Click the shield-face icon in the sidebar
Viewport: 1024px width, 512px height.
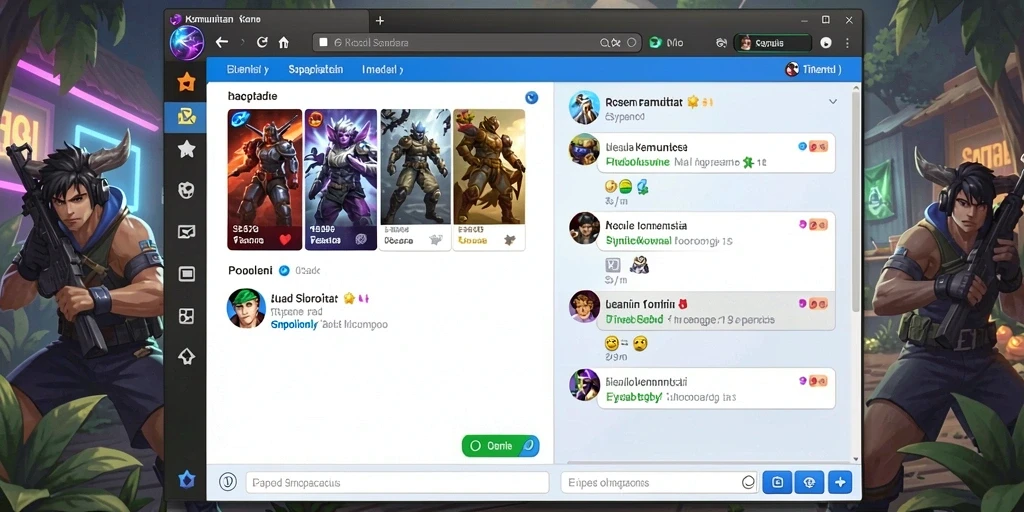[187, 190]
